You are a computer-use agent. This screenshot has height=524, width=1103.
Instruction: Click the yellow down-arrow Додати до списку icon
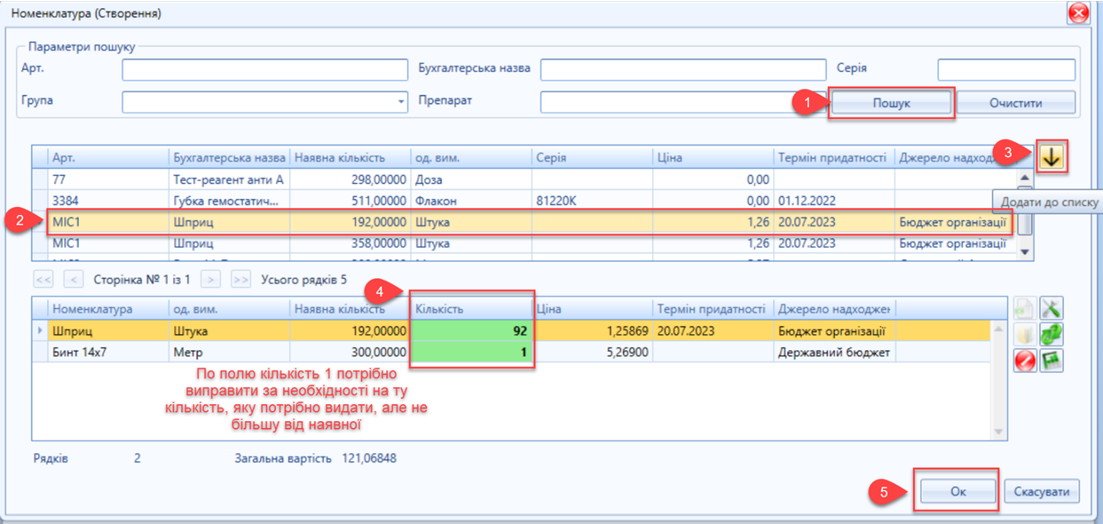click(1051, 158)
